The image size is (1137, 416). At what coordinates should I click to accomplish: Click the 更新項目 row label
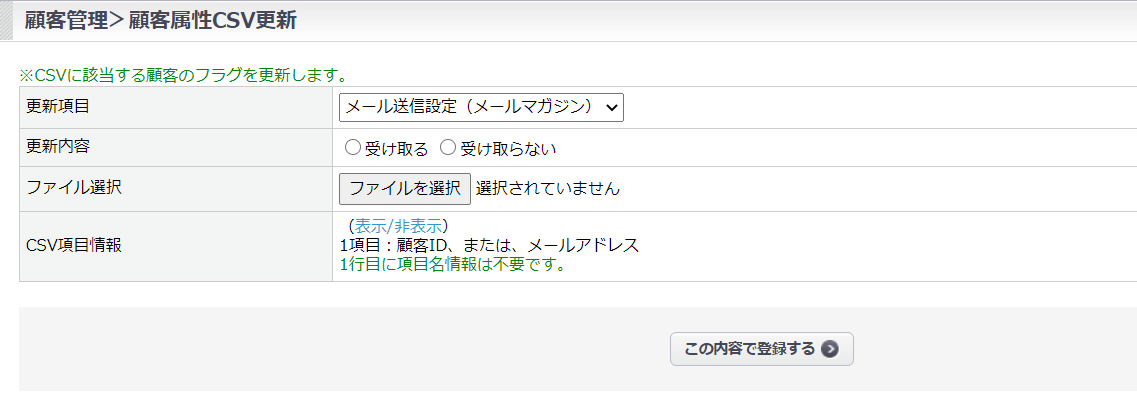click(58, 105)
